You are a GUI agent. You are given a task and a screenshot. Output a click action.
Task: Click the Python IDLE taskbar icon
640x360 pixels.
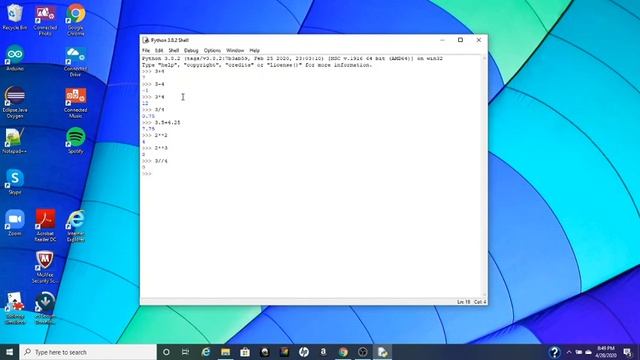pos(382,352)
